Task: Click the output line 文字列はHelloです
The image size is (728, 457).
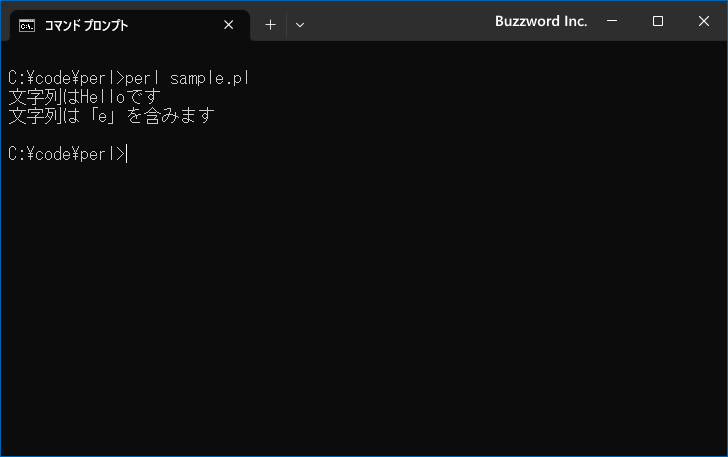Action: [84, 97]
